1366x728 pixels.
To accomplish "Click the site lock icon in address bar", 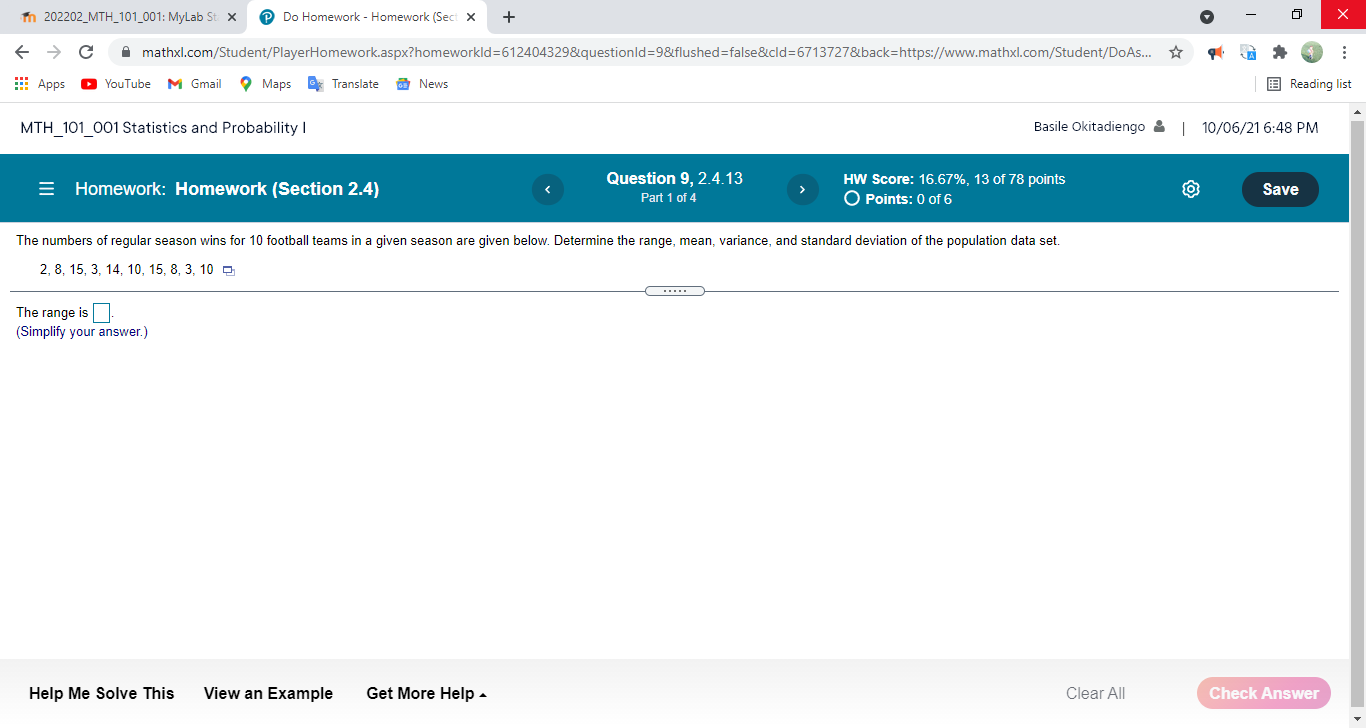I will click(127, 52).
